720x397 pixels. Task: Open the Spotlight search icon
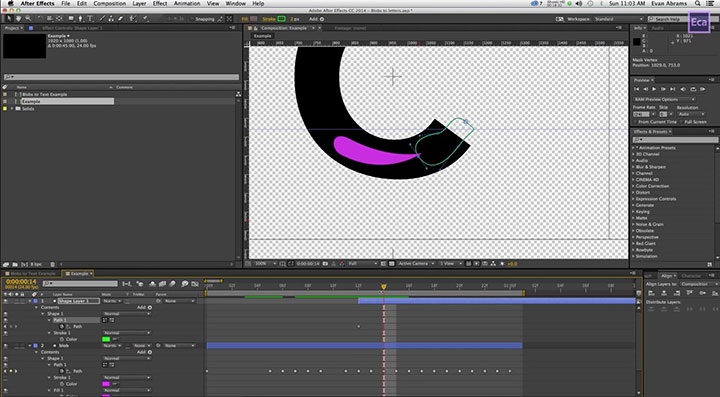click(698, 3)
